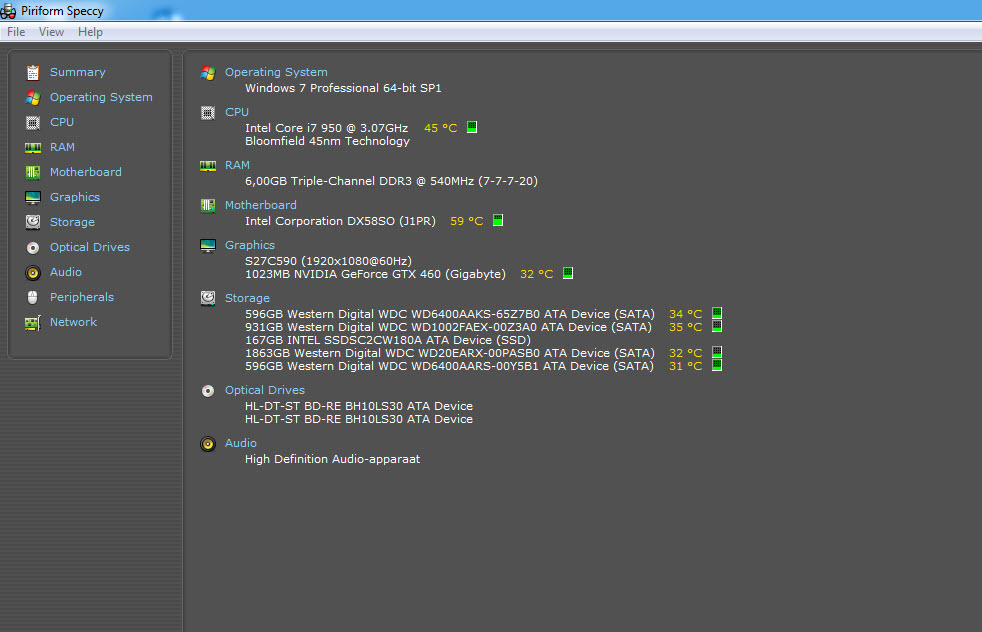Go to Motherboard in the sidebar

coord(86,172)
